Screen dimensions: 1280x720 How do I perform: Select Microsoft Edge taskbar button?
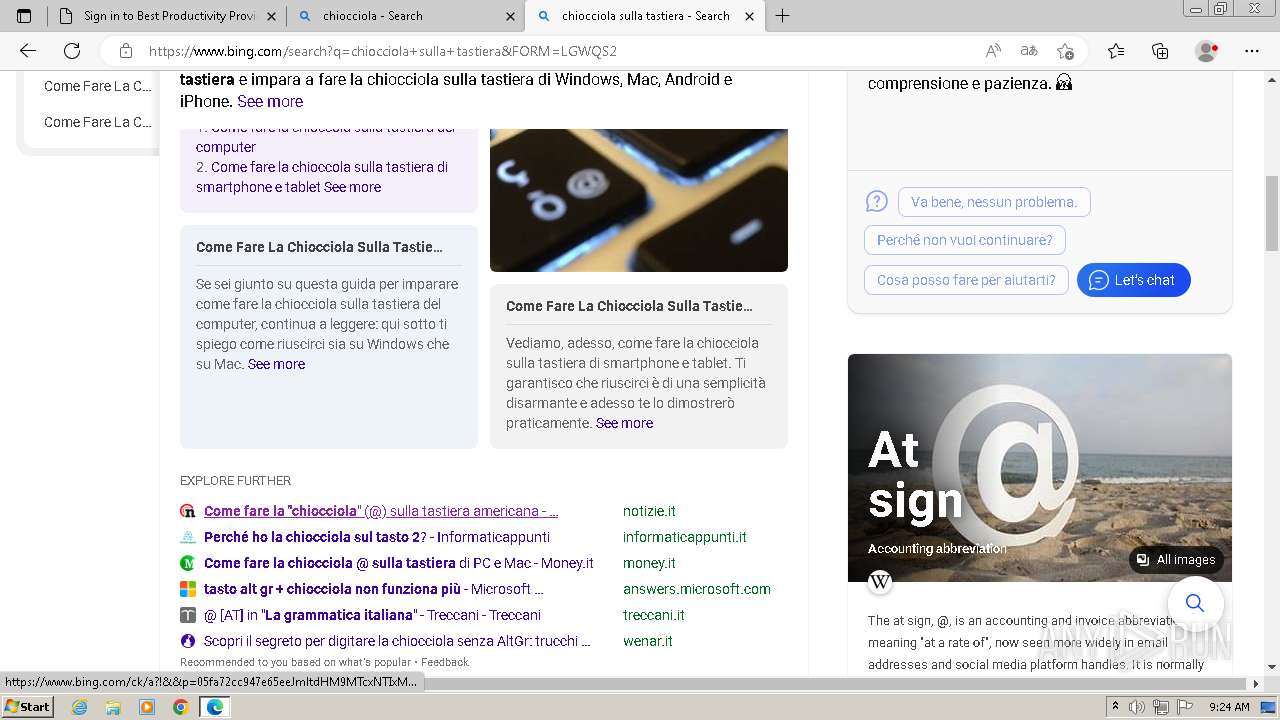pyautogui.click(x=214, y=707)
